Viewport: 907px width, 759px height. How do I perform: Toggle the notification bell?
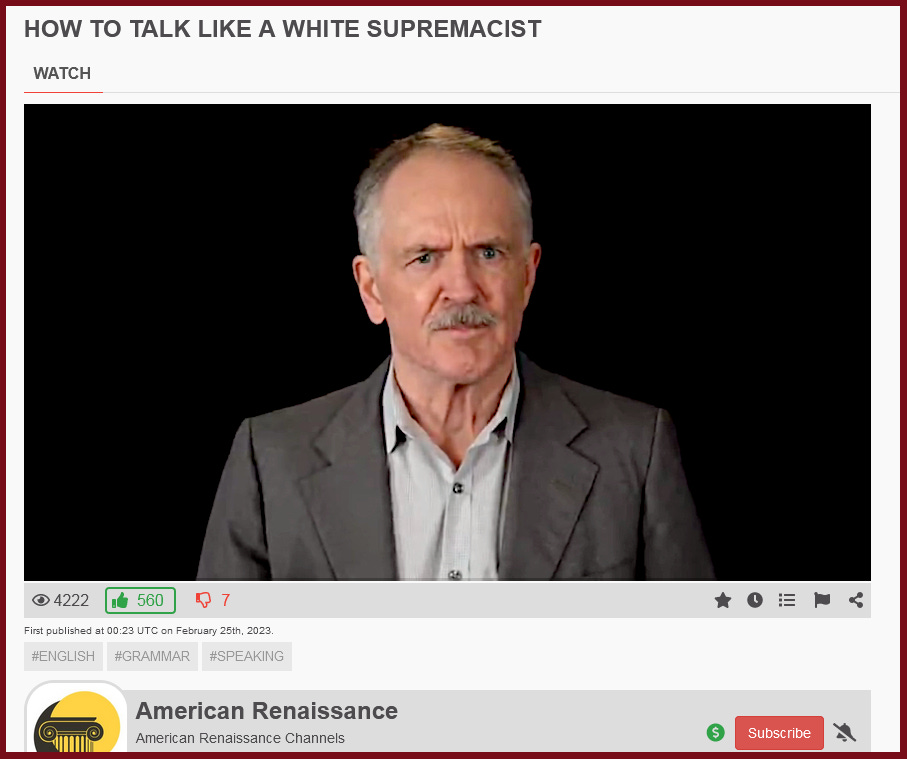coord(845,732)
